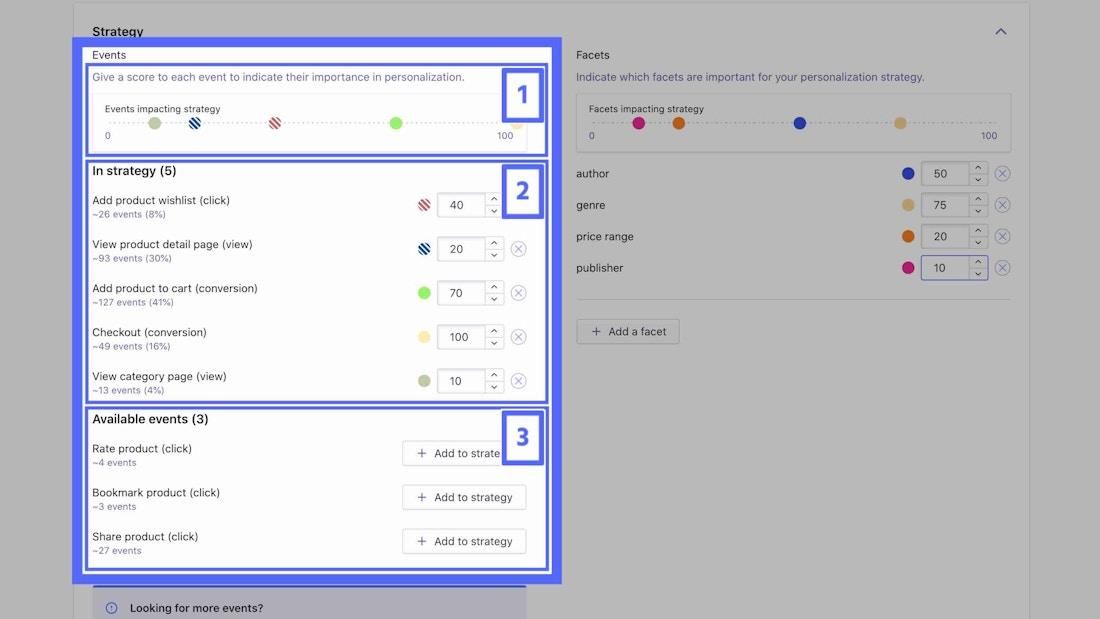Increase the genre facet score
The width and height of the screenshot is (1100, 619).
click(978, 199)
